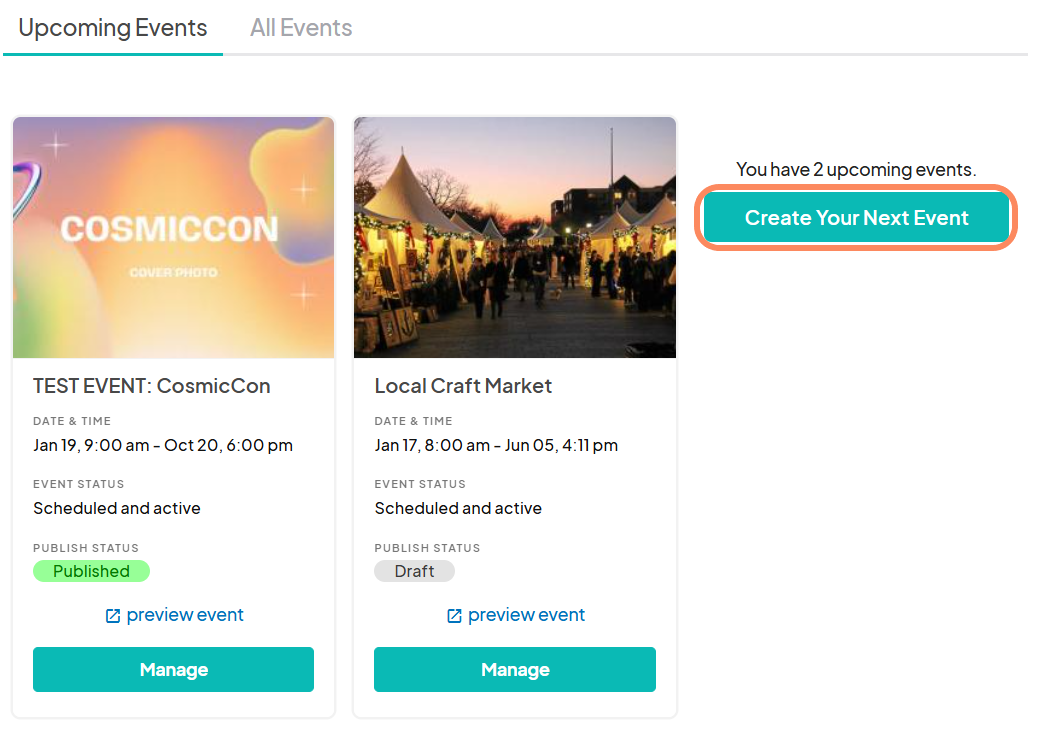Screen dimensions: 1046x739
Task: Click the "You have 2 upcoming events" text
Action: pyautogui.click(x=856, y=170)
